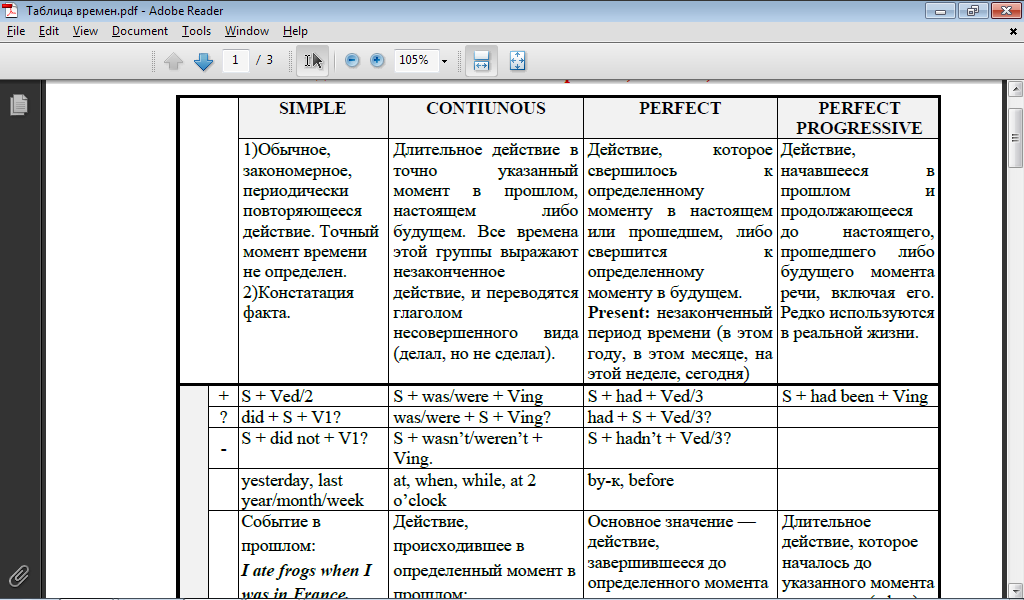The image size is (1024, 600).
Task: Click the page number input field
Action: (235, 60)
